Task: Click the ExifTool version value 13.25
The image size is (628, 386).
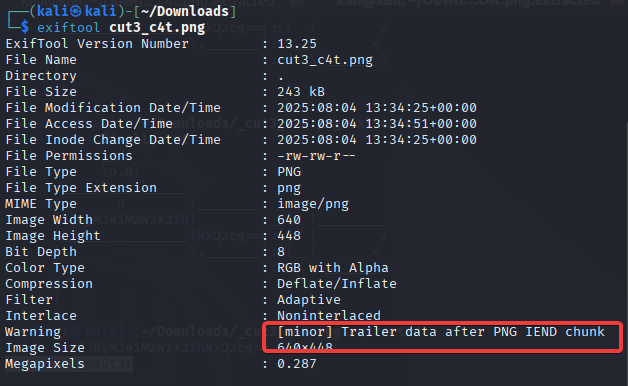Action: tap(297, 44)
